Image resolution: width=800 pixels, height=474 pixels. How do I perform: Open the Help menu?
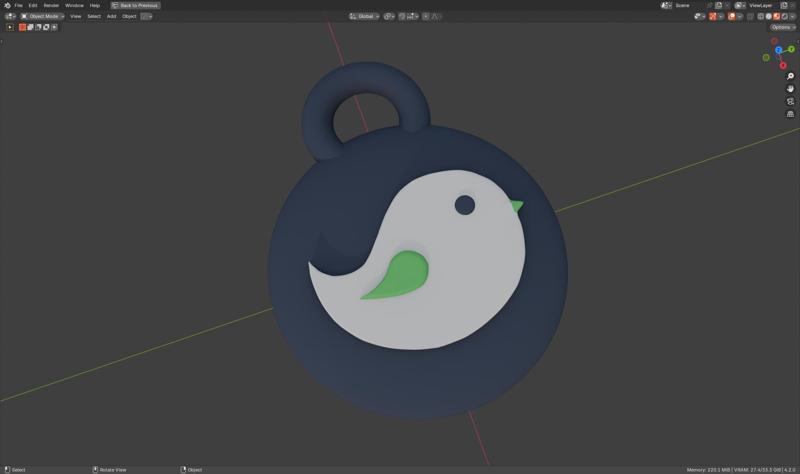[x=95, y=5]
